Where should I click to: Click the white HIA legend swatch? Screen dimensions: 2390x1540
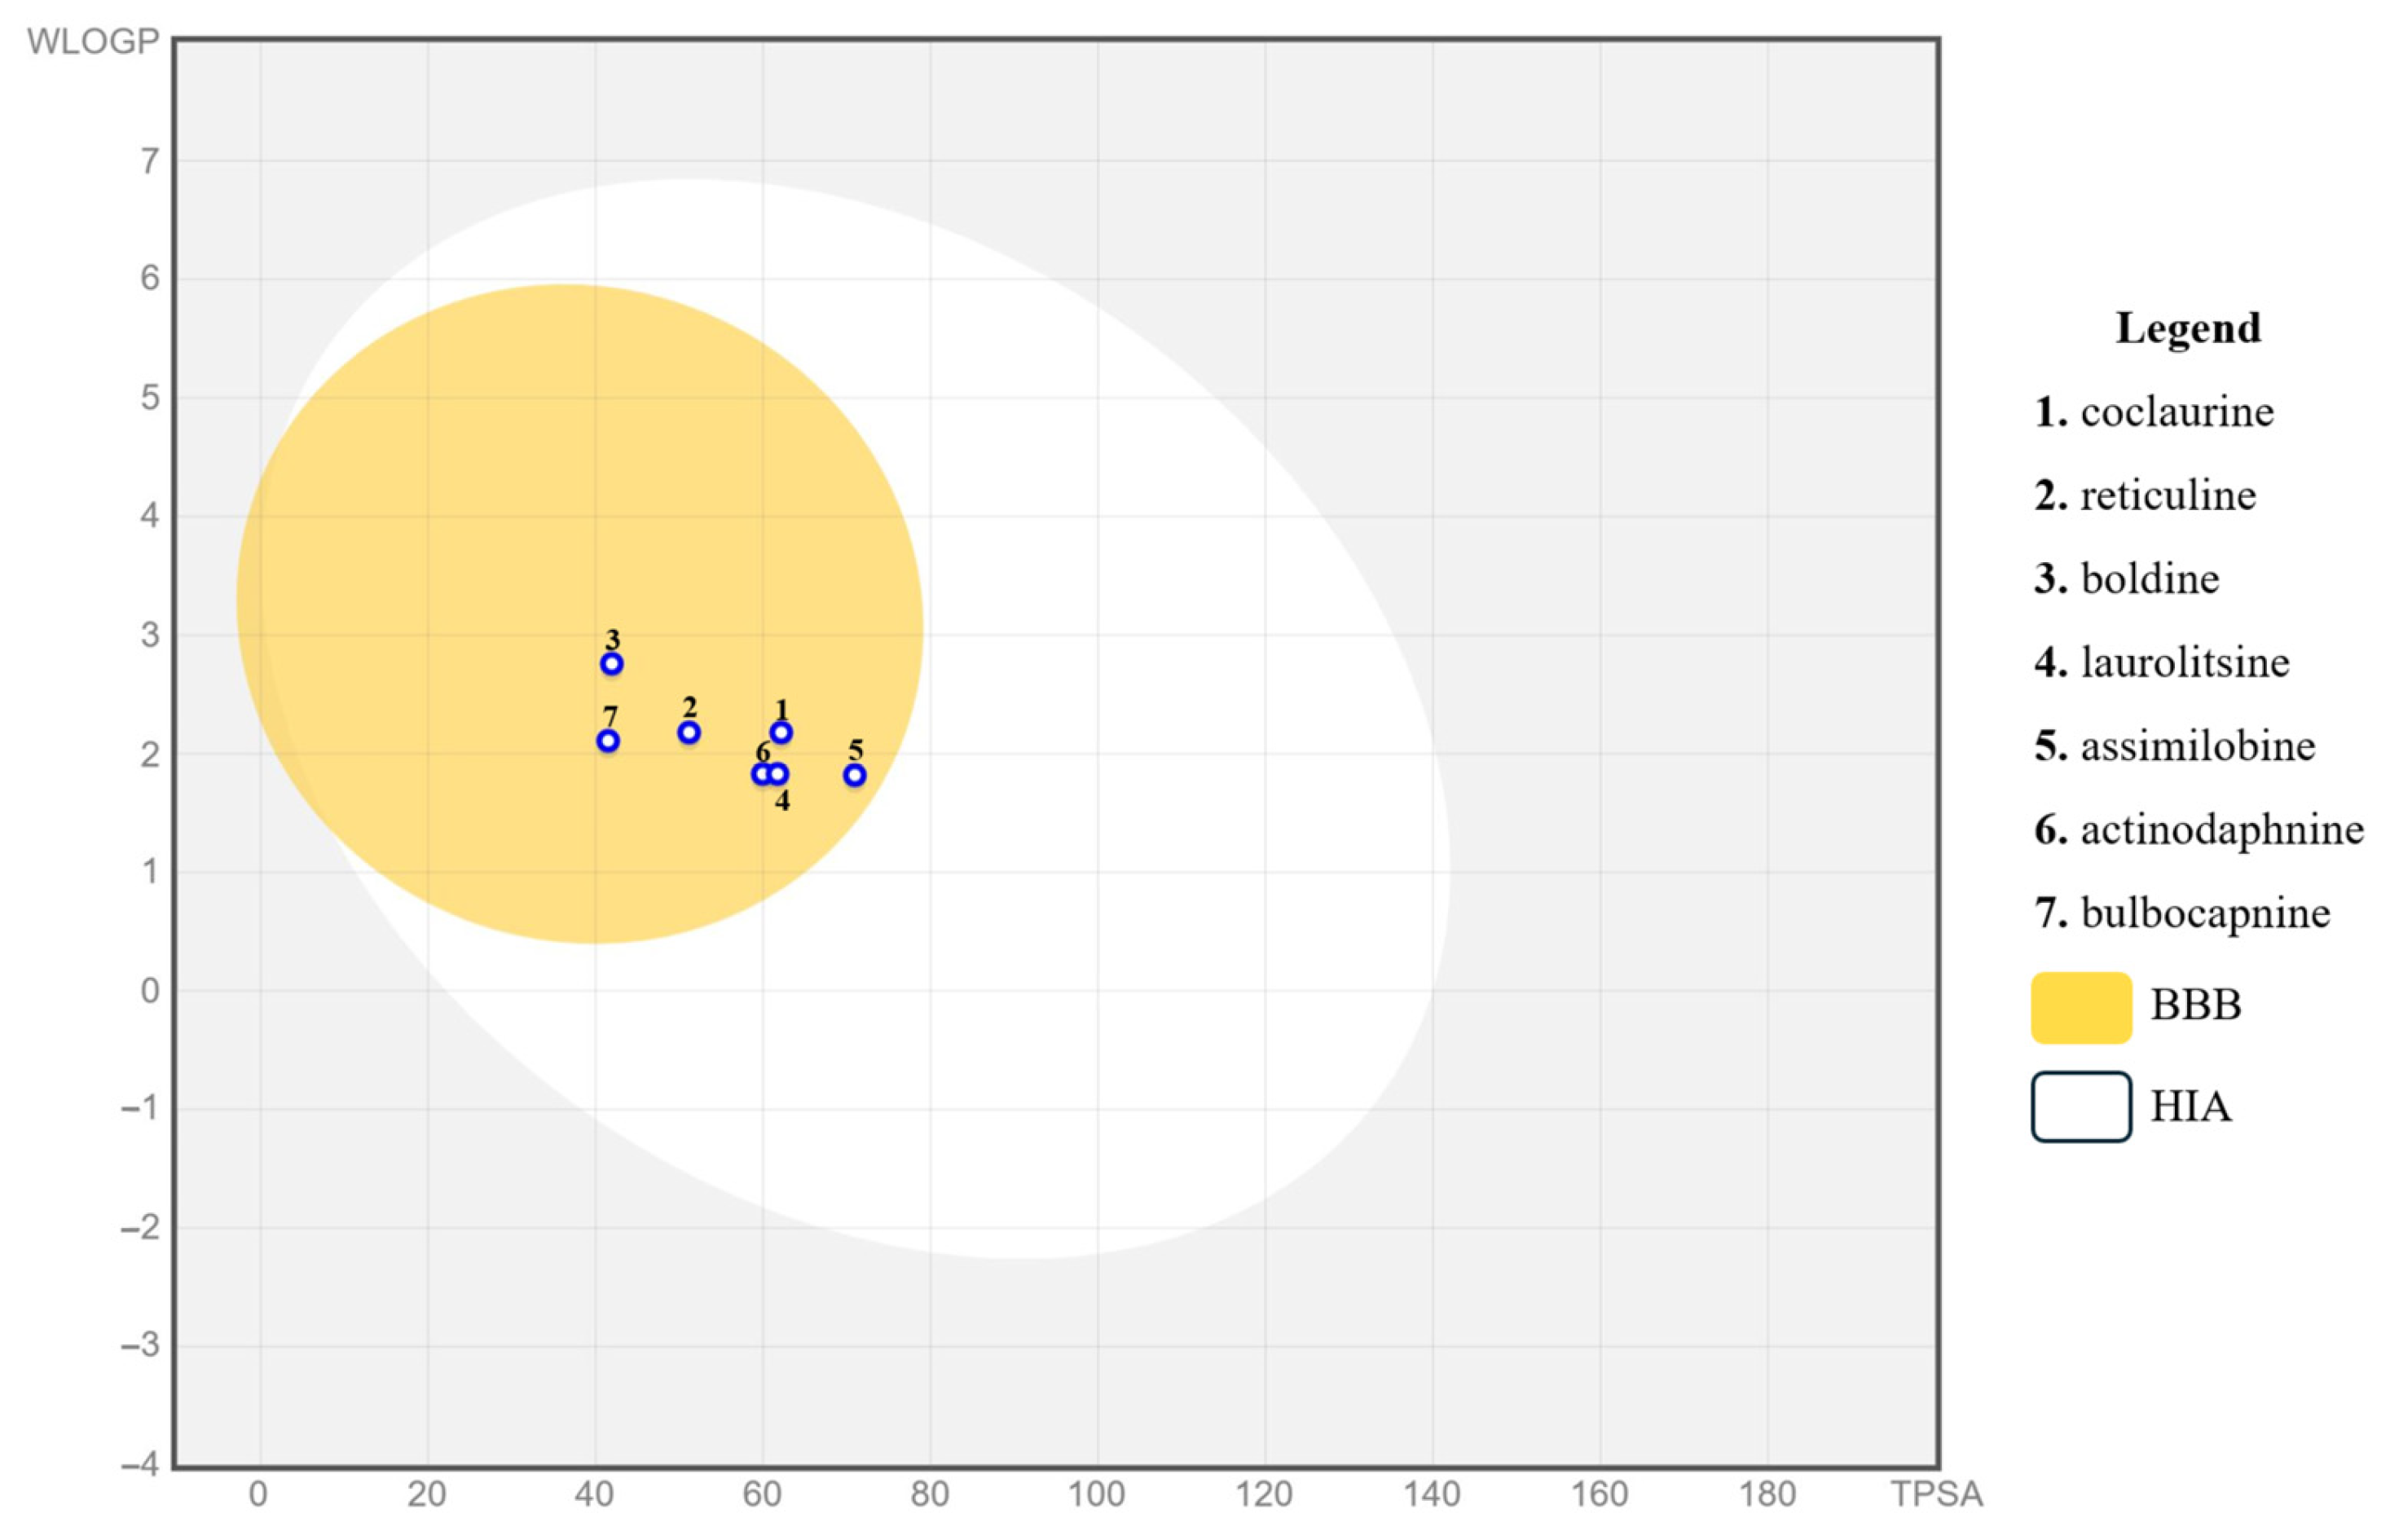point(2080,1107)
